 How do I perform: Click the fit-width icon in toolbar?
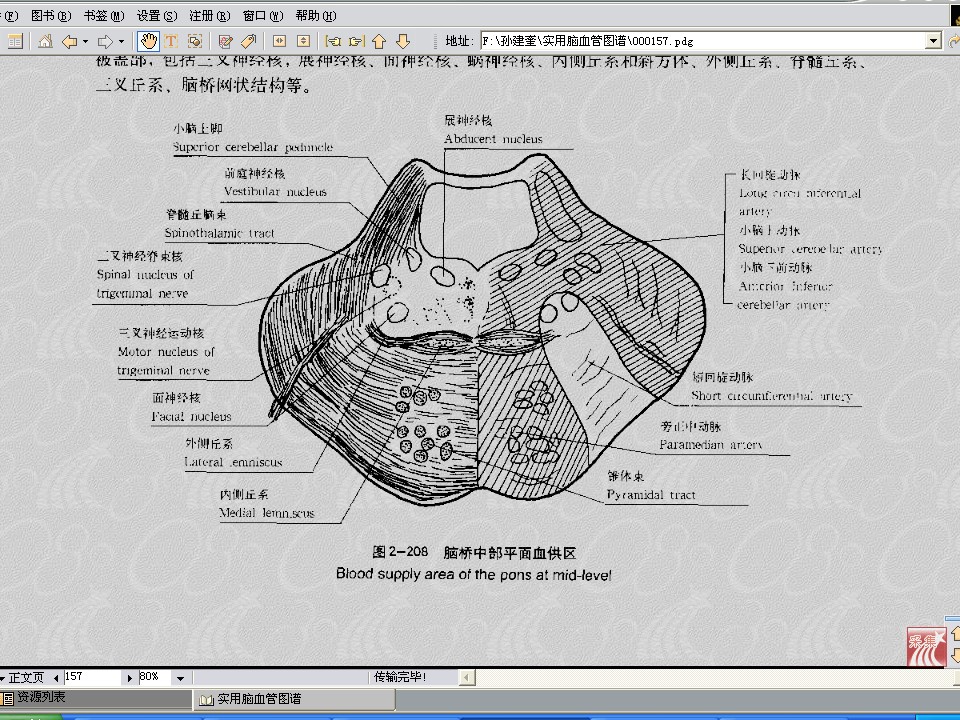[279, 41]
